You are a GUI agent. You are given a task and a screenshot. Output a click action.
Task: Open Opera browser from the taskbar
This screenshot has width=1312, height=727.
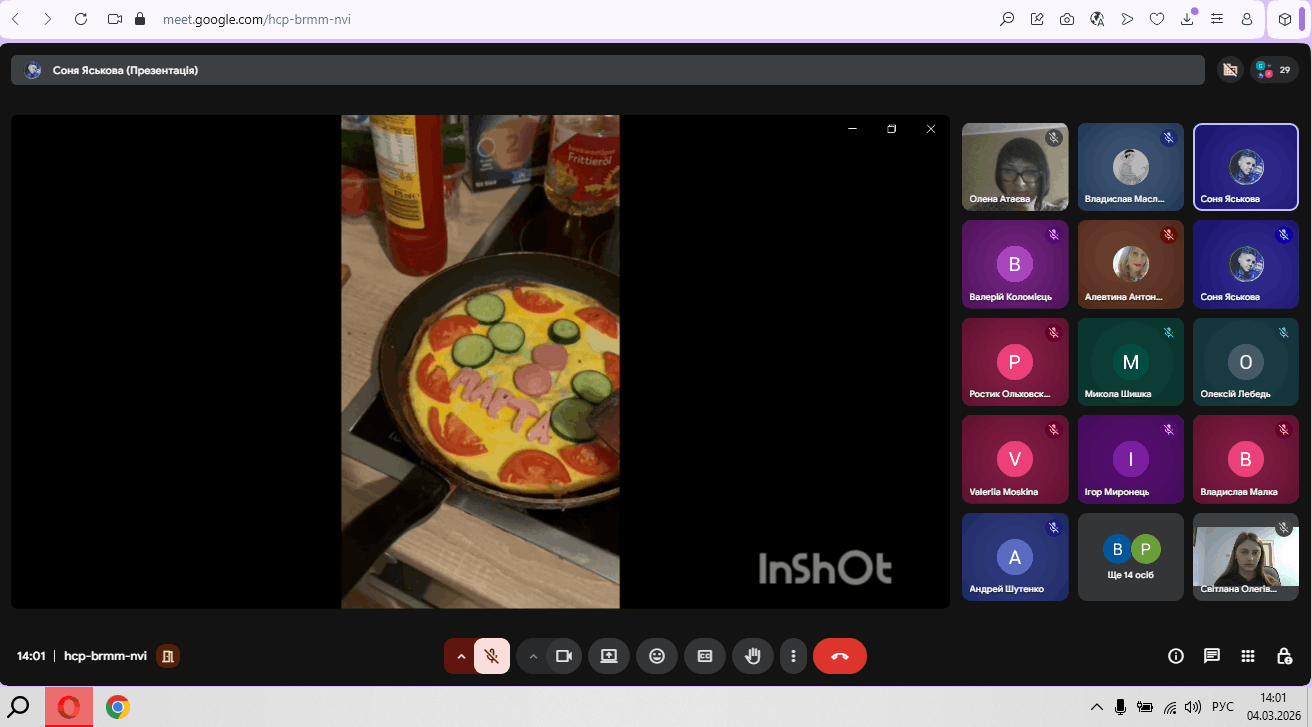[69, 707]
